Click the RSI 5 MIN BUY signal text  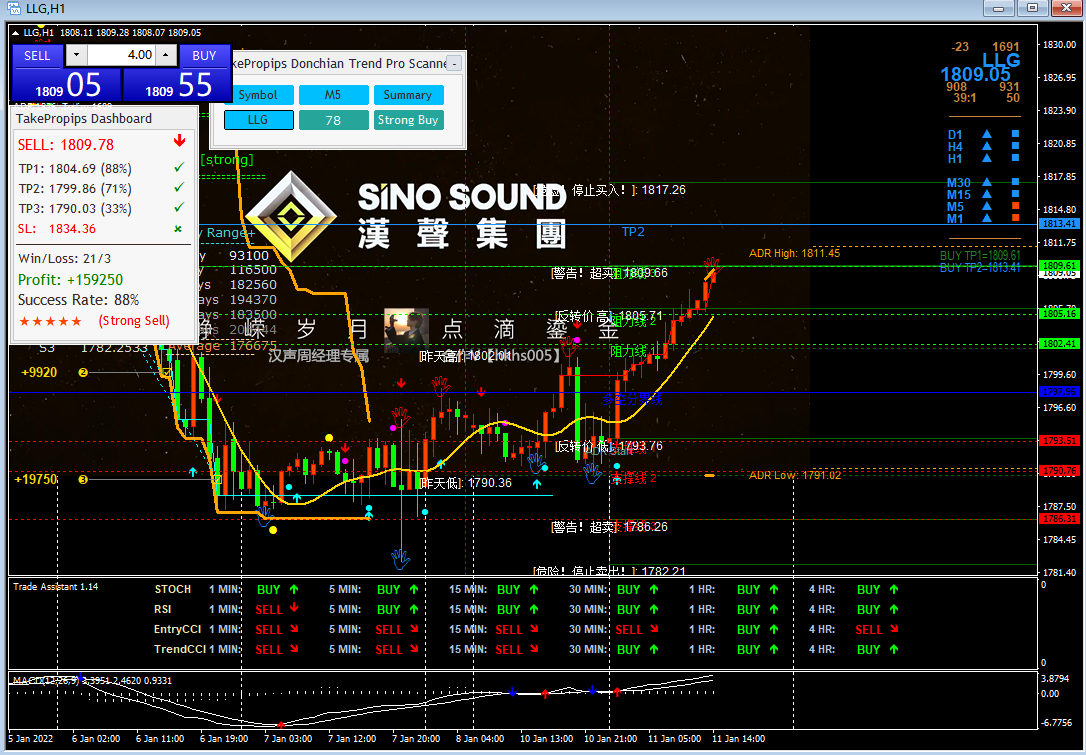[x=389, y=610]
